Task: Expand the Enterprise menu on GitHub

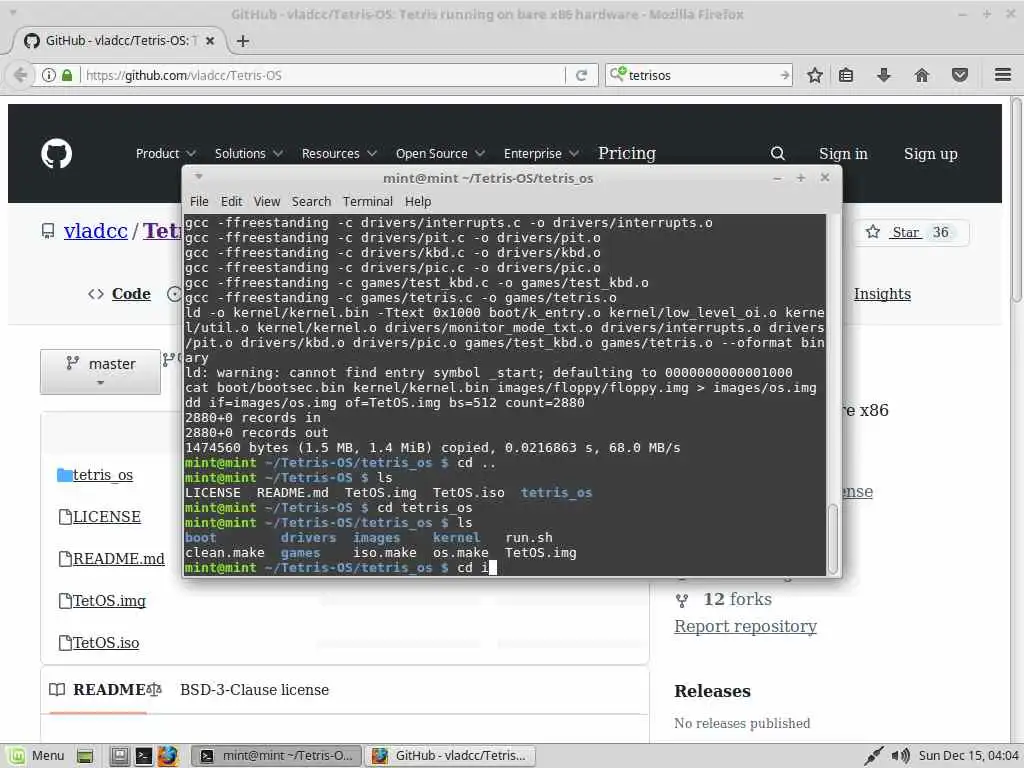Action: pyautogui.click(x=541, y=153)
